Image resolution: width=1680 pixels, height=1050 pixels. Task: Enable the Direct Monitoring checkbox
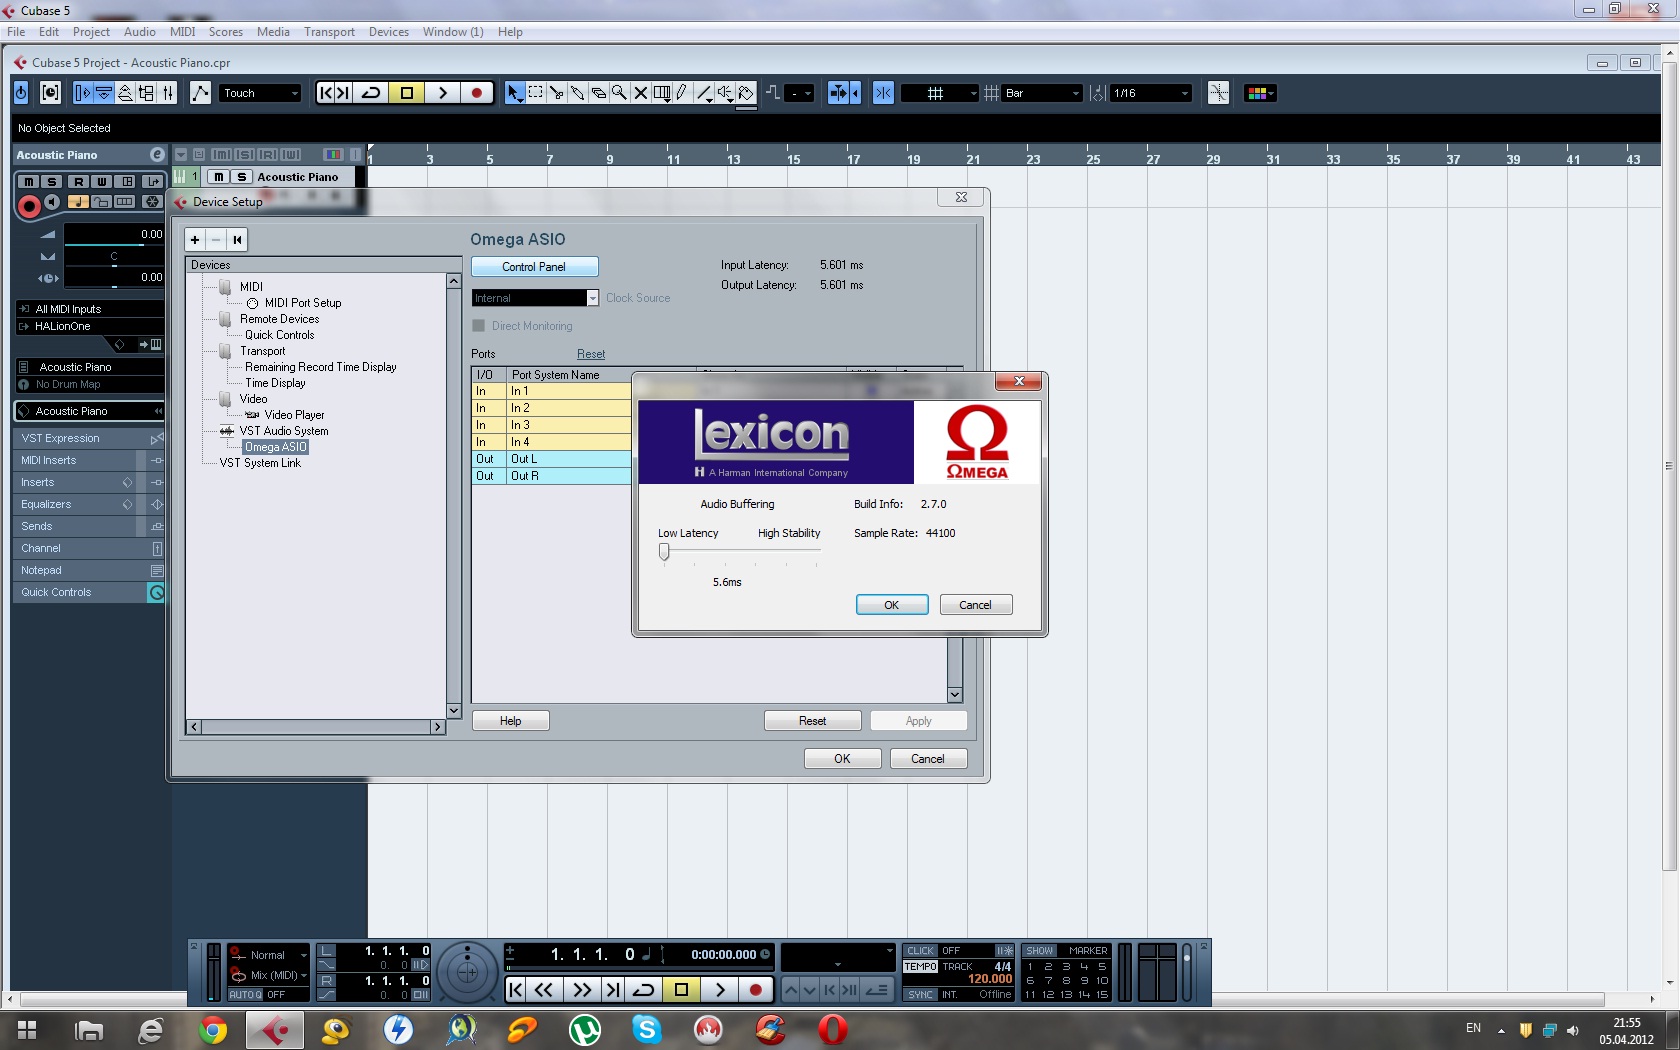tap(478, 326)
